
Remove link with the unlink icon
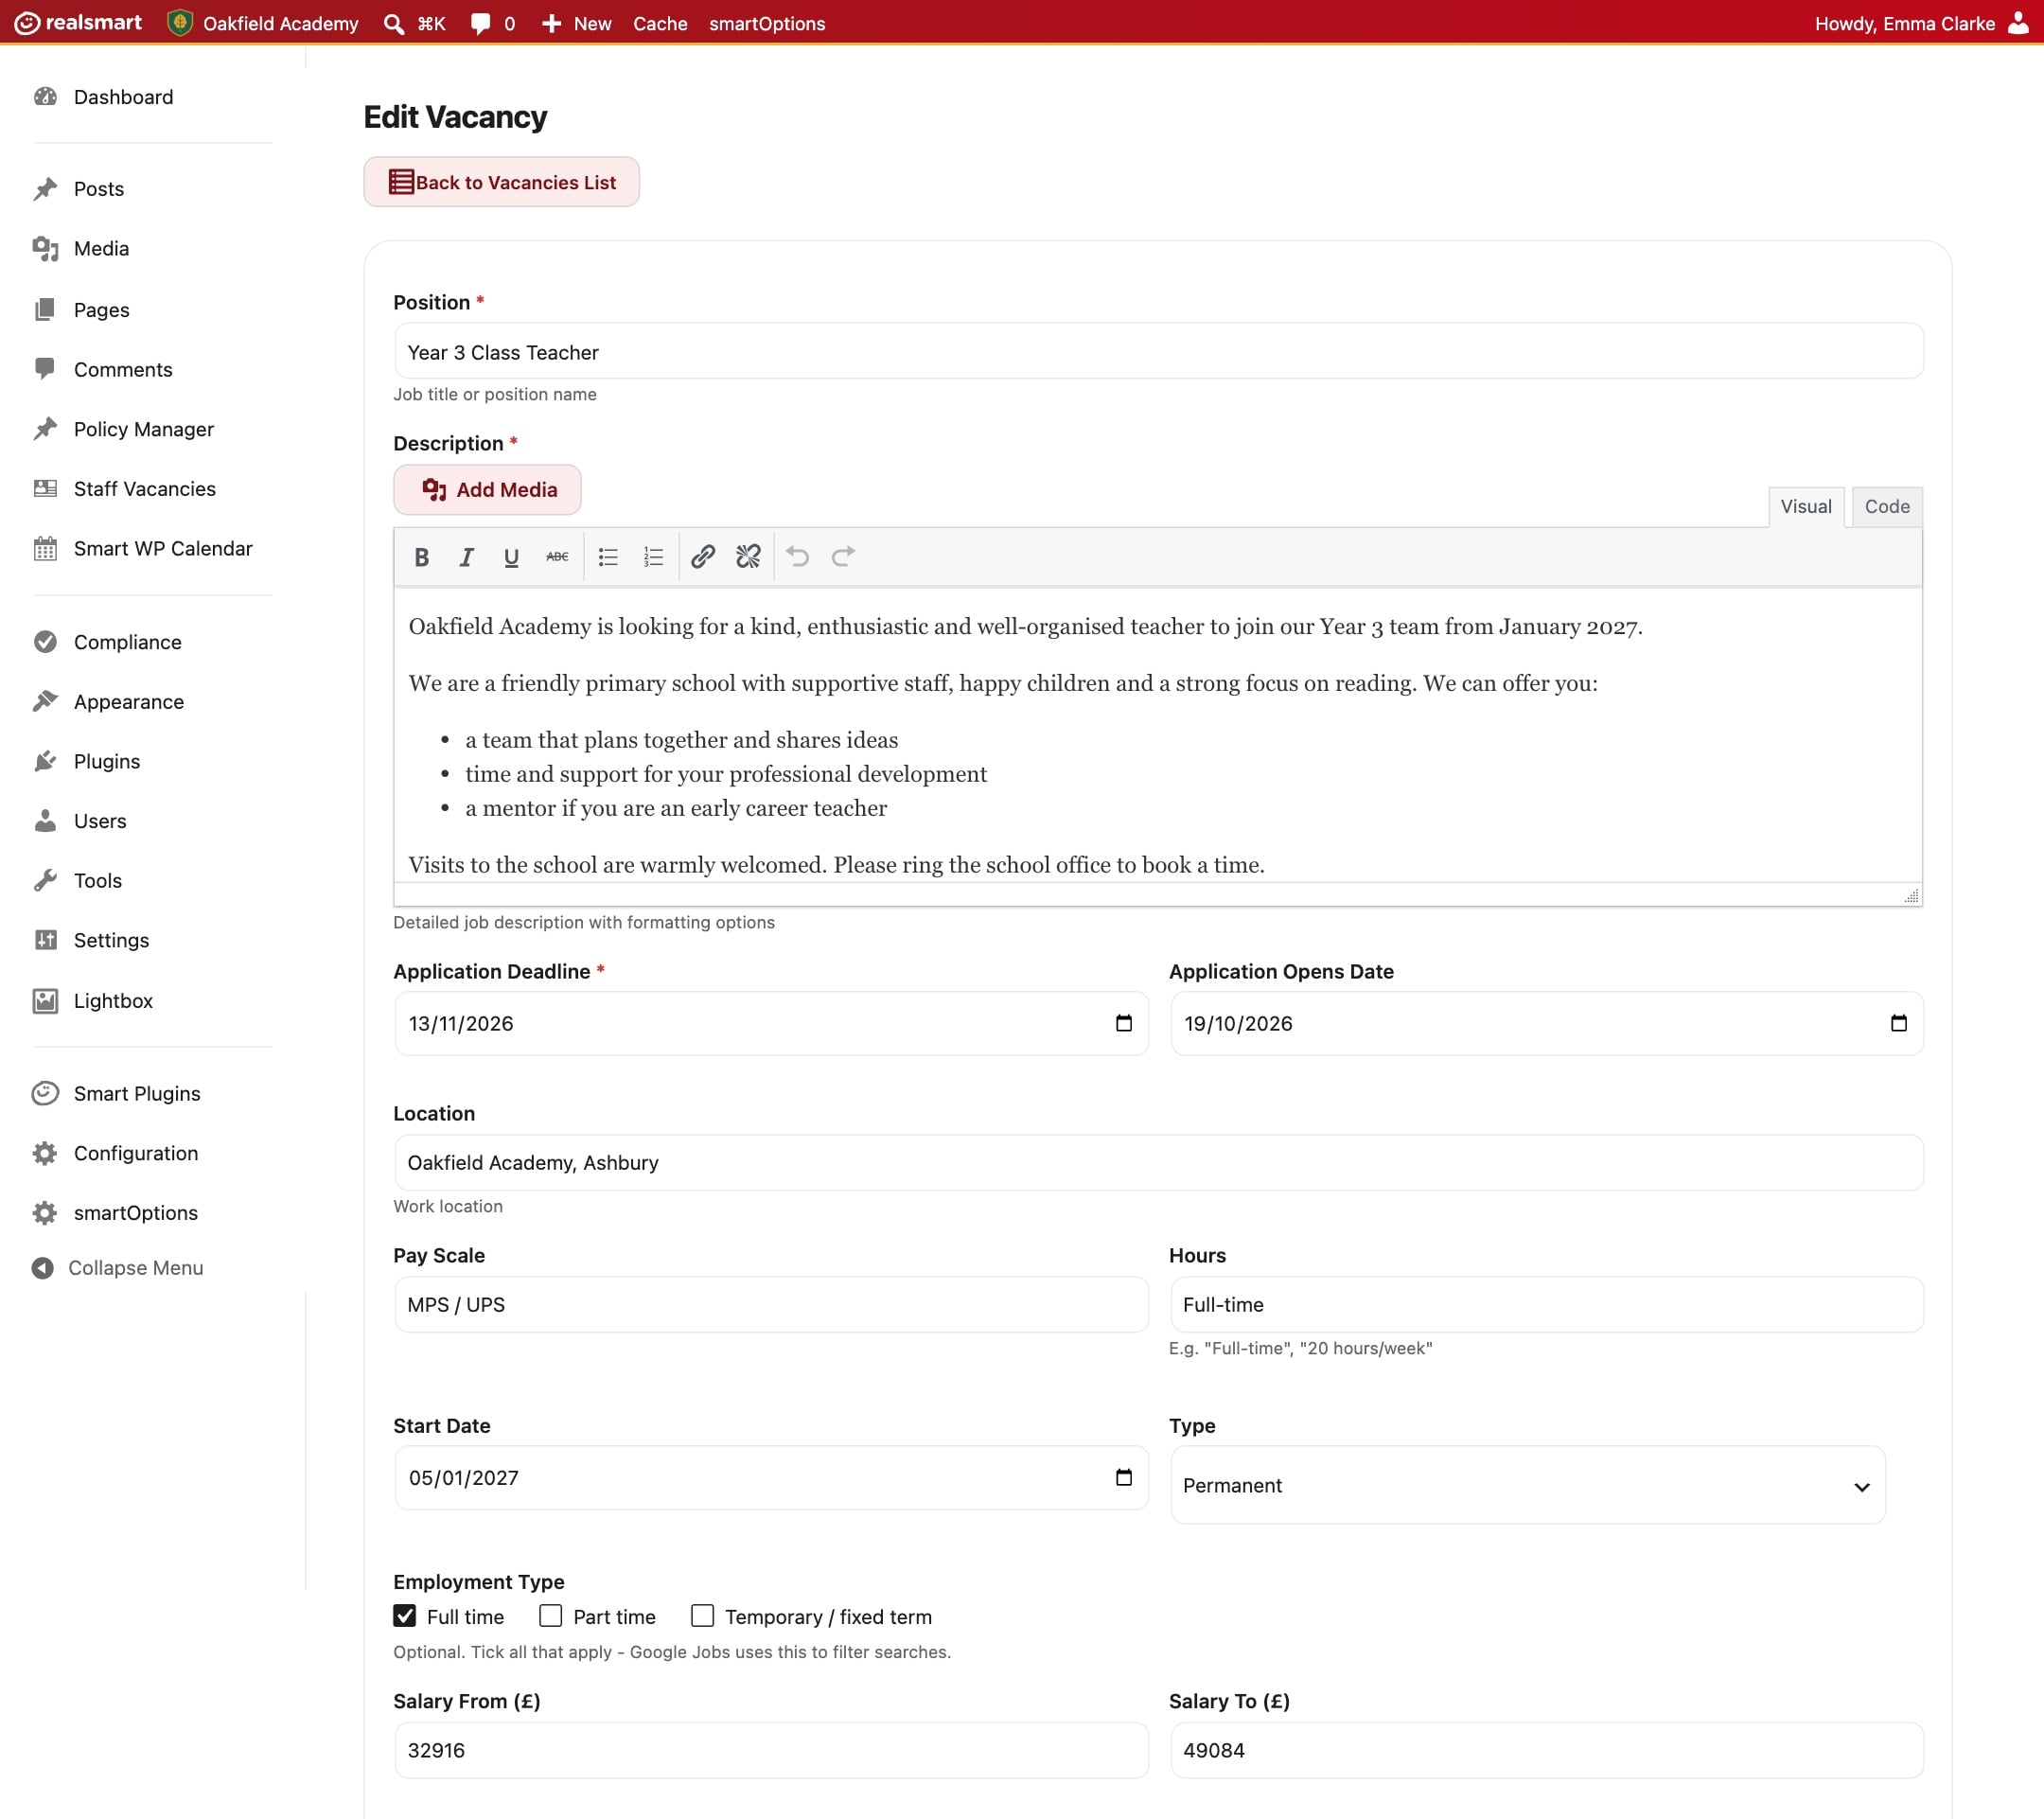pos(748,557)
